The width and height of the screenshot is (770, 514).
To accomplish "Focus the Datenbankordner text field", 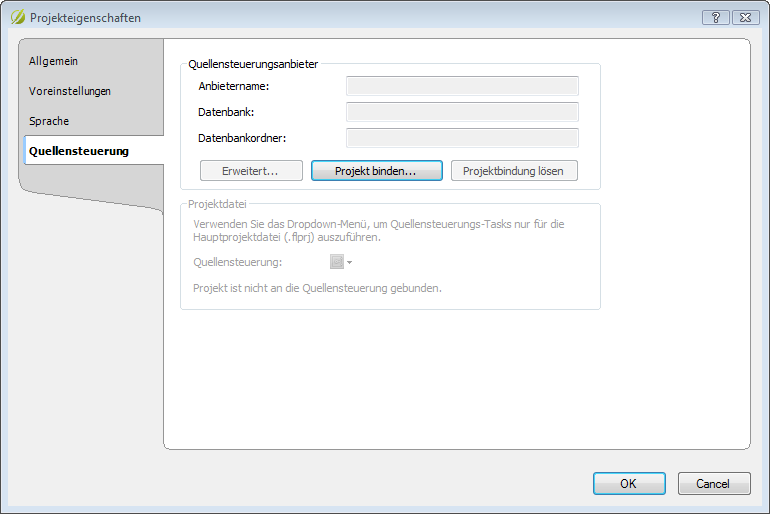I will coord(462,138).
